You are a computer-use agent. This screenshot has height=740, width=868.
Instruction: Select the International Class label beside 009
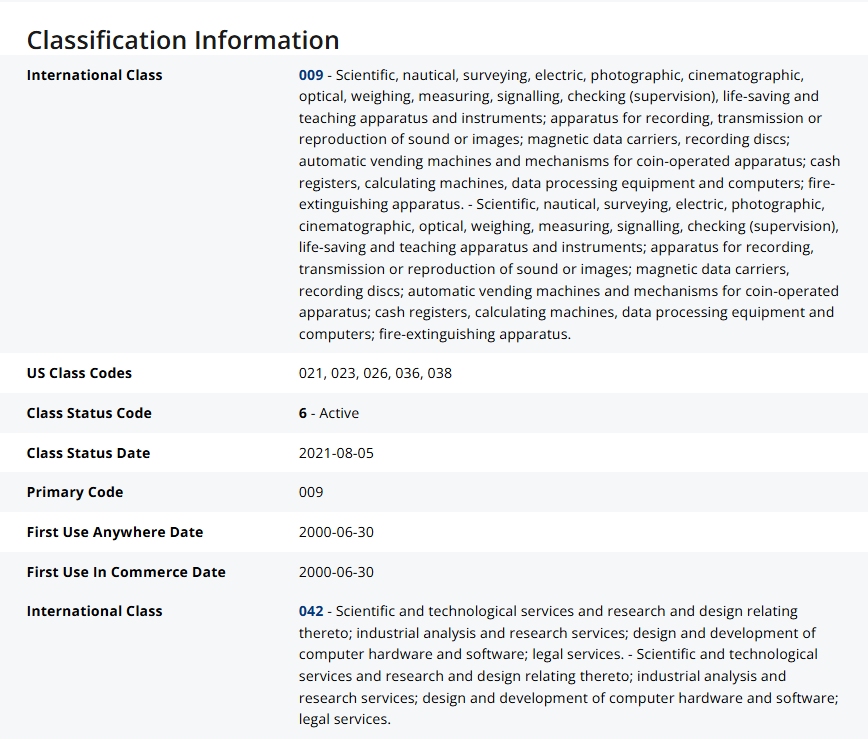click(94, 75)
